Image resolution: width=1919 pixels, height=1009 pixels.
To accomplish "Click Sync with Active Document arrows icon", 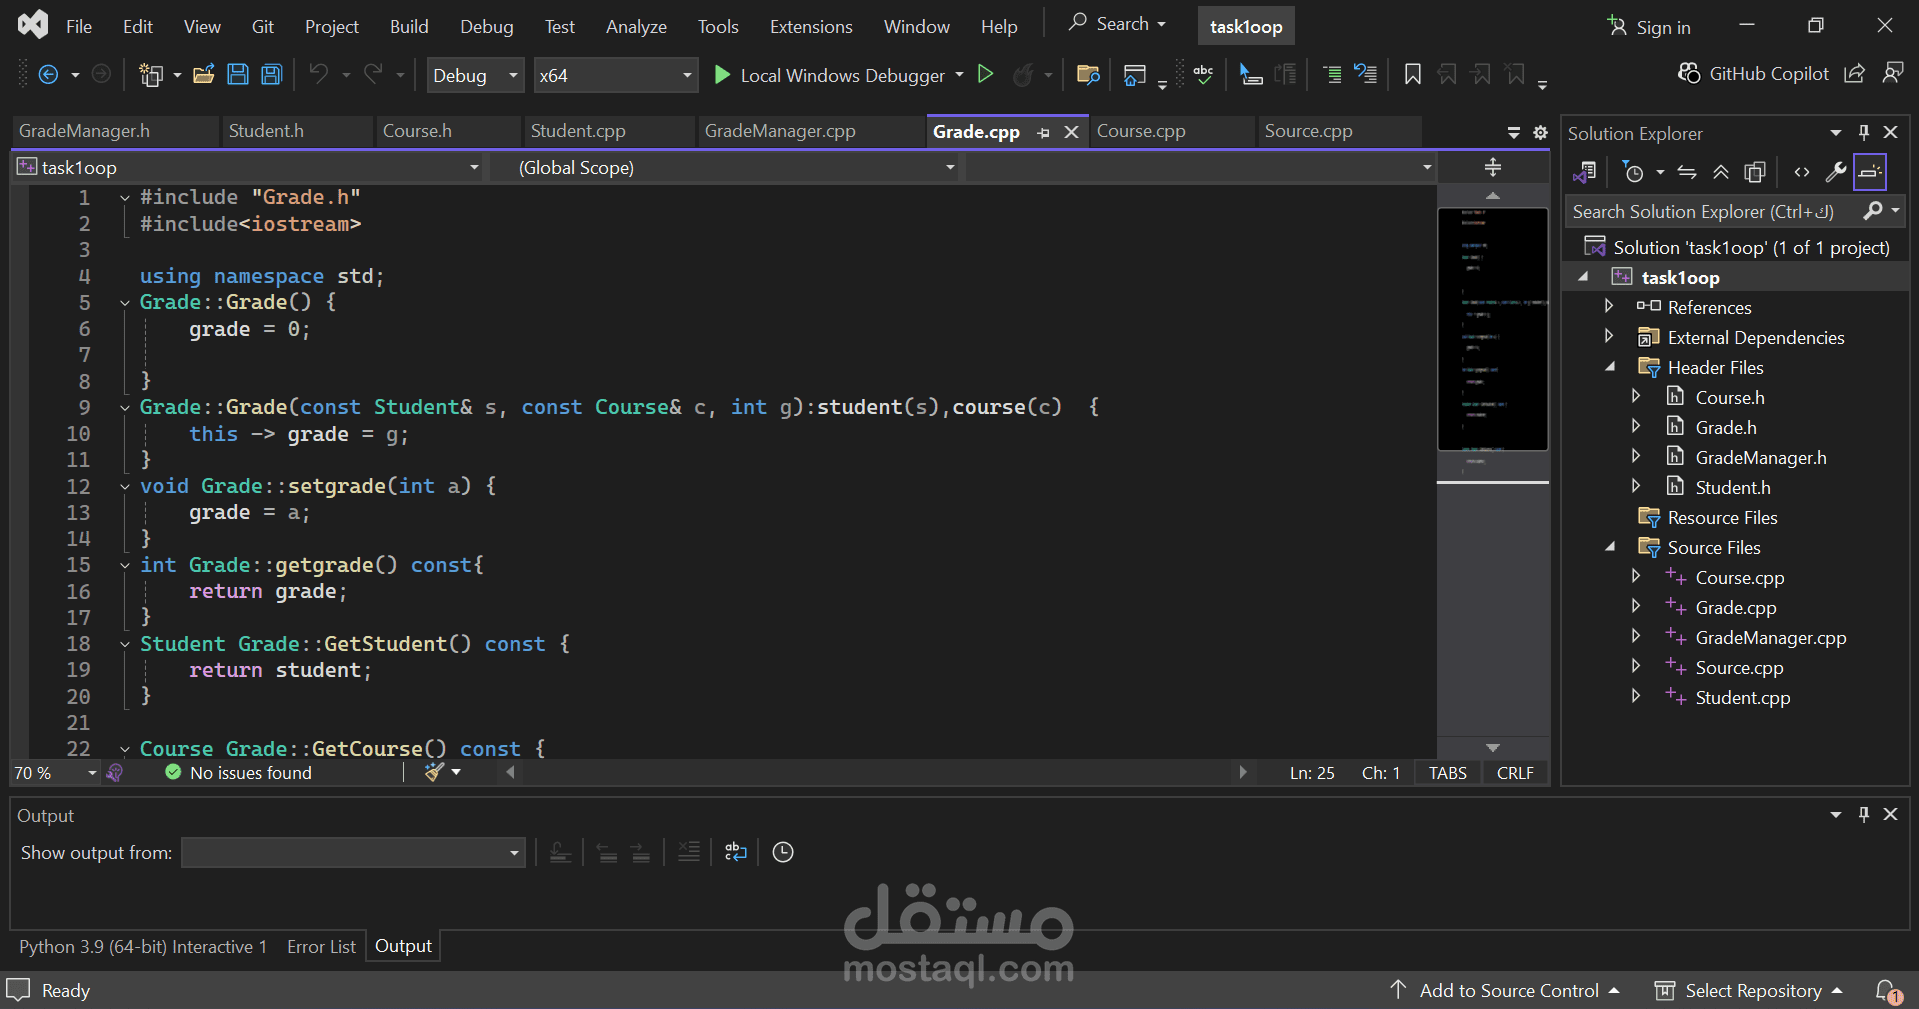I will [x=1687, y=173].
